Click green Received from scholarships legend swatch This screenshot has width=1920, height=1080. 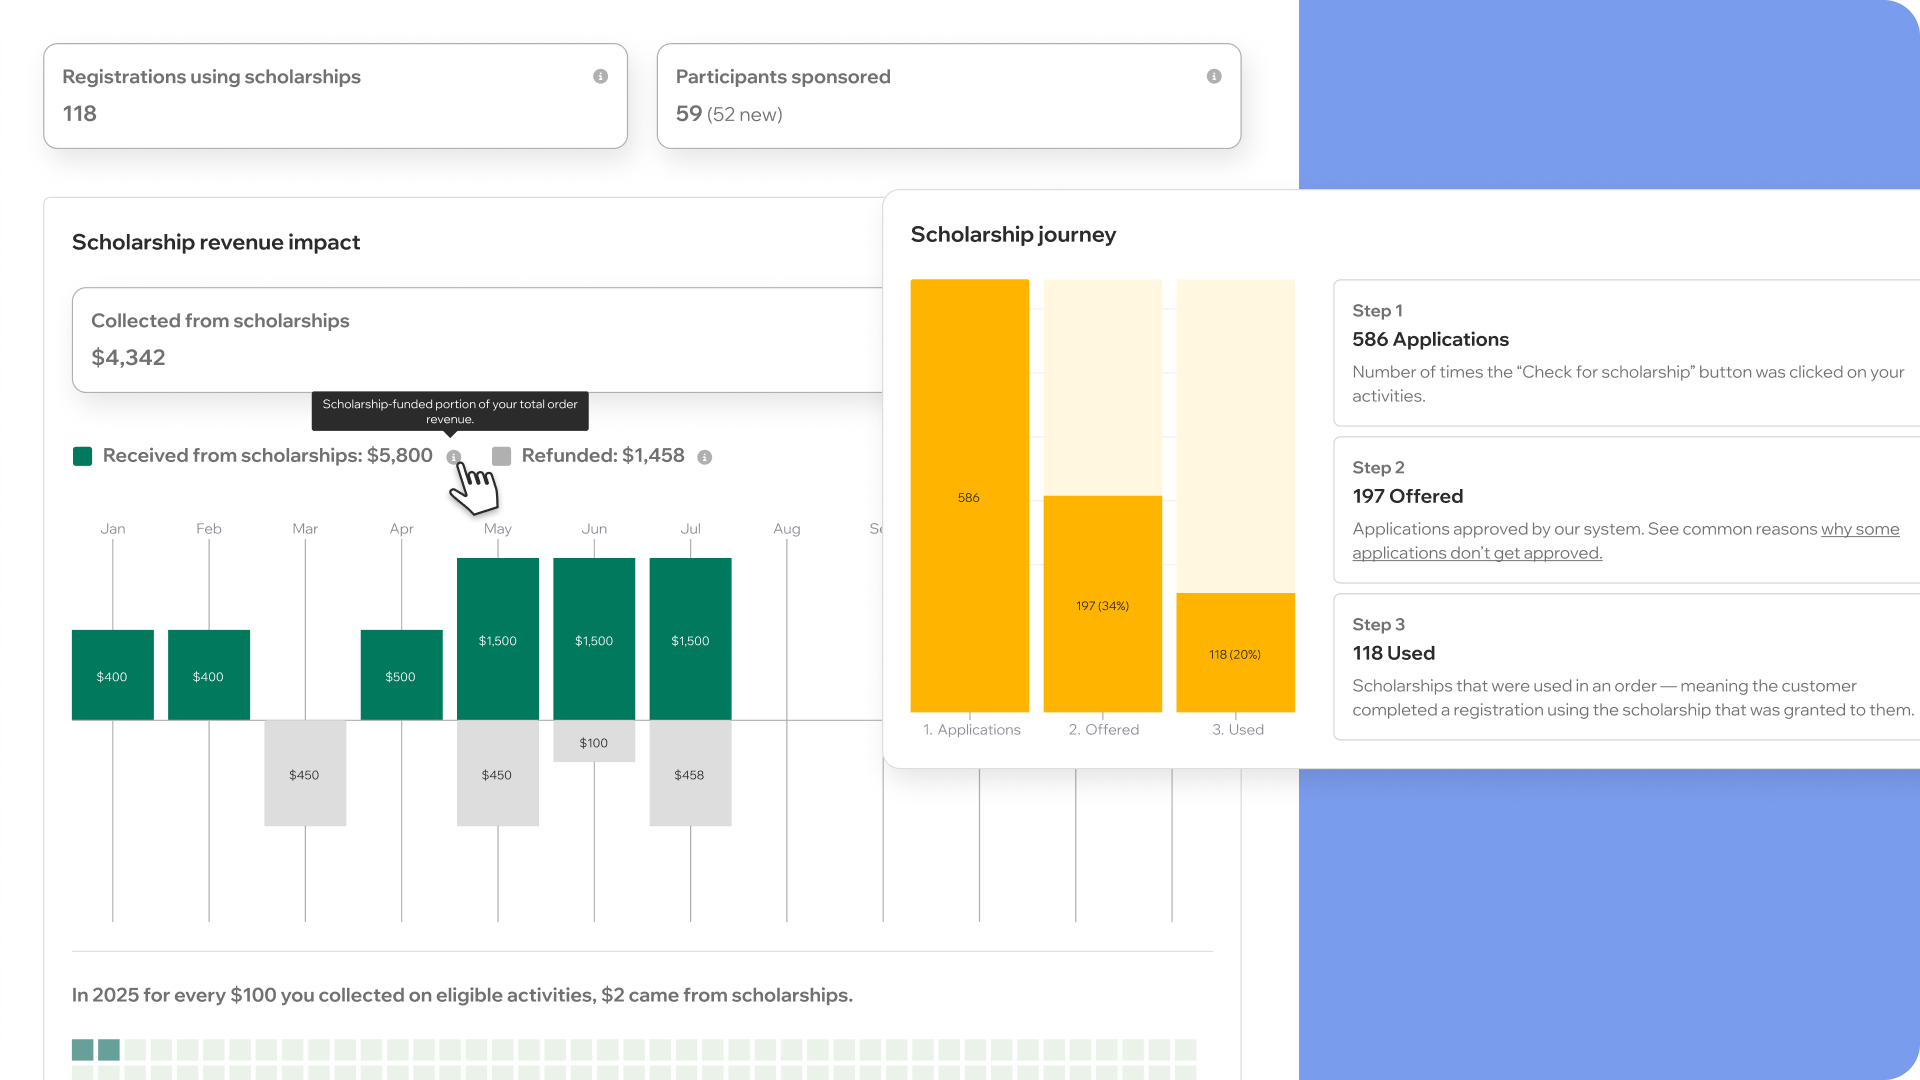coord(83,456)
